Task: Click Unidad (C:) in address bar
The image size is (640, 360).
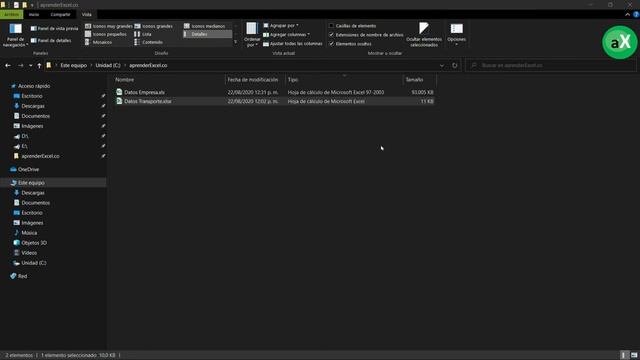Action: tap(108, 65)
